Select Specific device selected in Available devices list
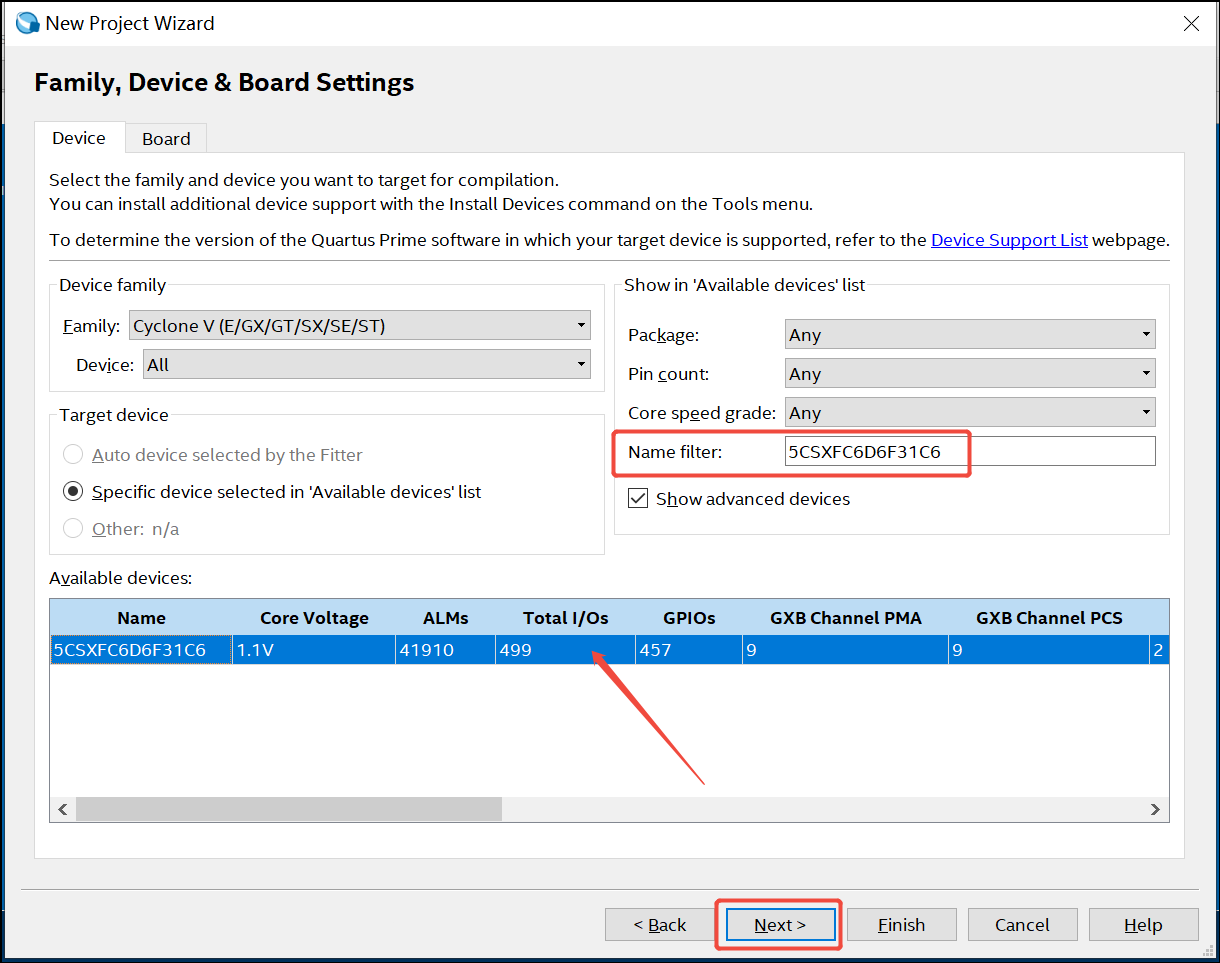This screenshot has width=1220, height=963. pyautogui.click(x=73, y=492)
